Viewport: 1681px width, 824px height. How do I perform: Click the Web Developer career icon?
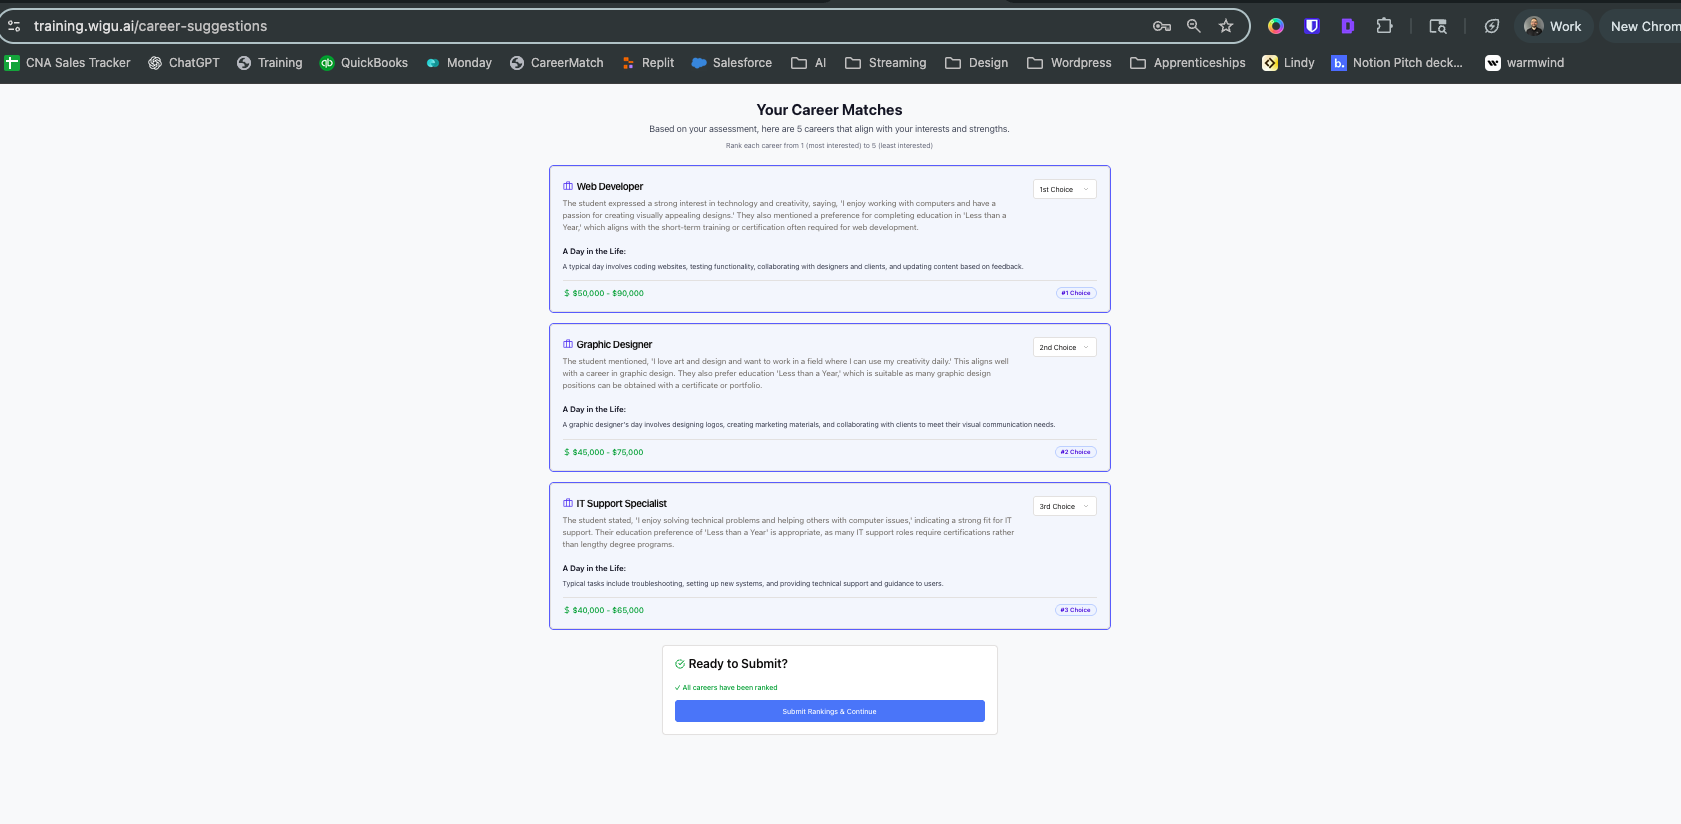568,186
